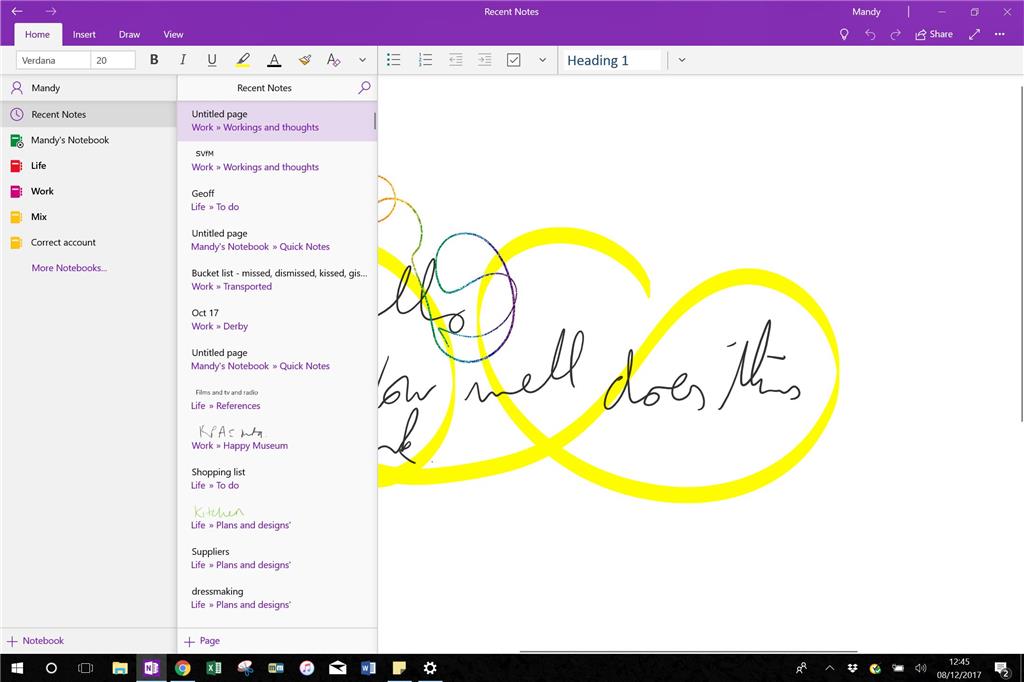
Task: Clear formatting with the eraser A icon
Action: click(x=333, y=60)
